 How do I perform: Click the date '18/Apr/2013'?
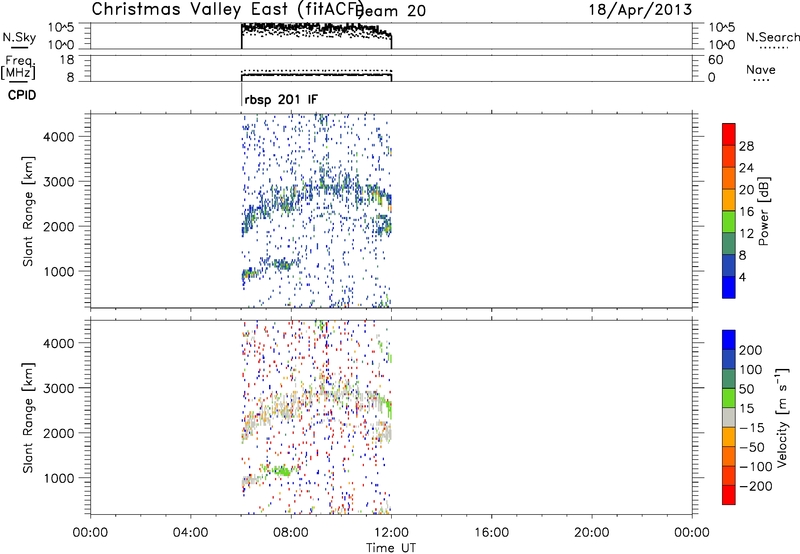[x=640, y=10]
